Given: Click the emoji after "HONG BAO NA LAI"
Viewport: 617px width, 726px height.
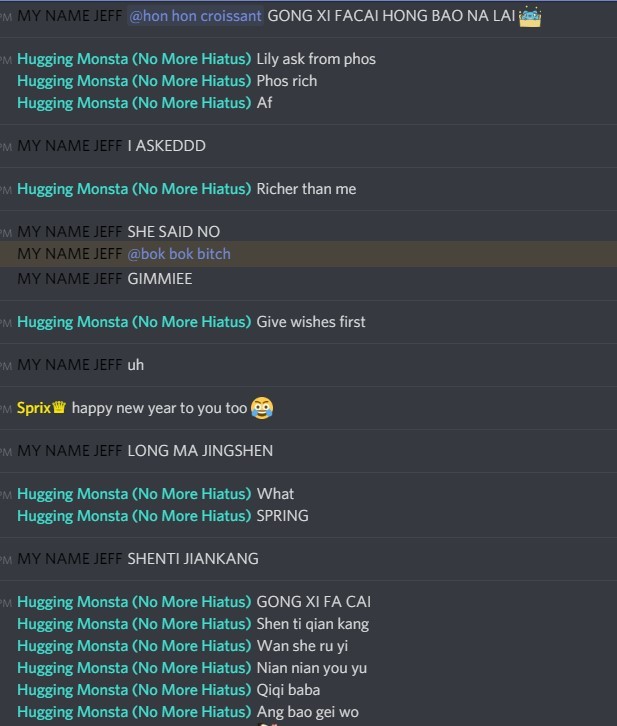Looking at the screenshot, I should (x=530, y=16).
